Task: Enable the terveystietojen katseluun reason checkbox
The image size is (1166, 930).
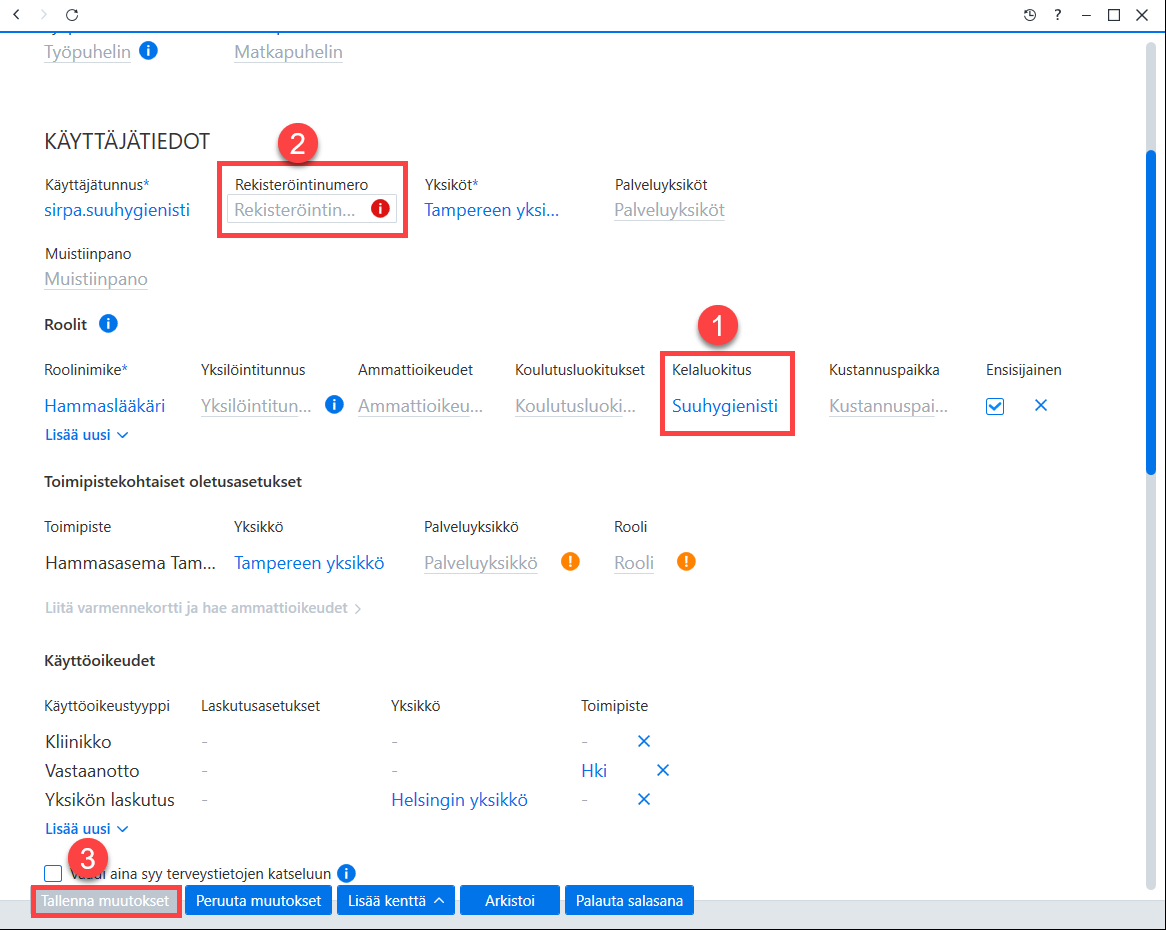Action: [x=53, y=873]
